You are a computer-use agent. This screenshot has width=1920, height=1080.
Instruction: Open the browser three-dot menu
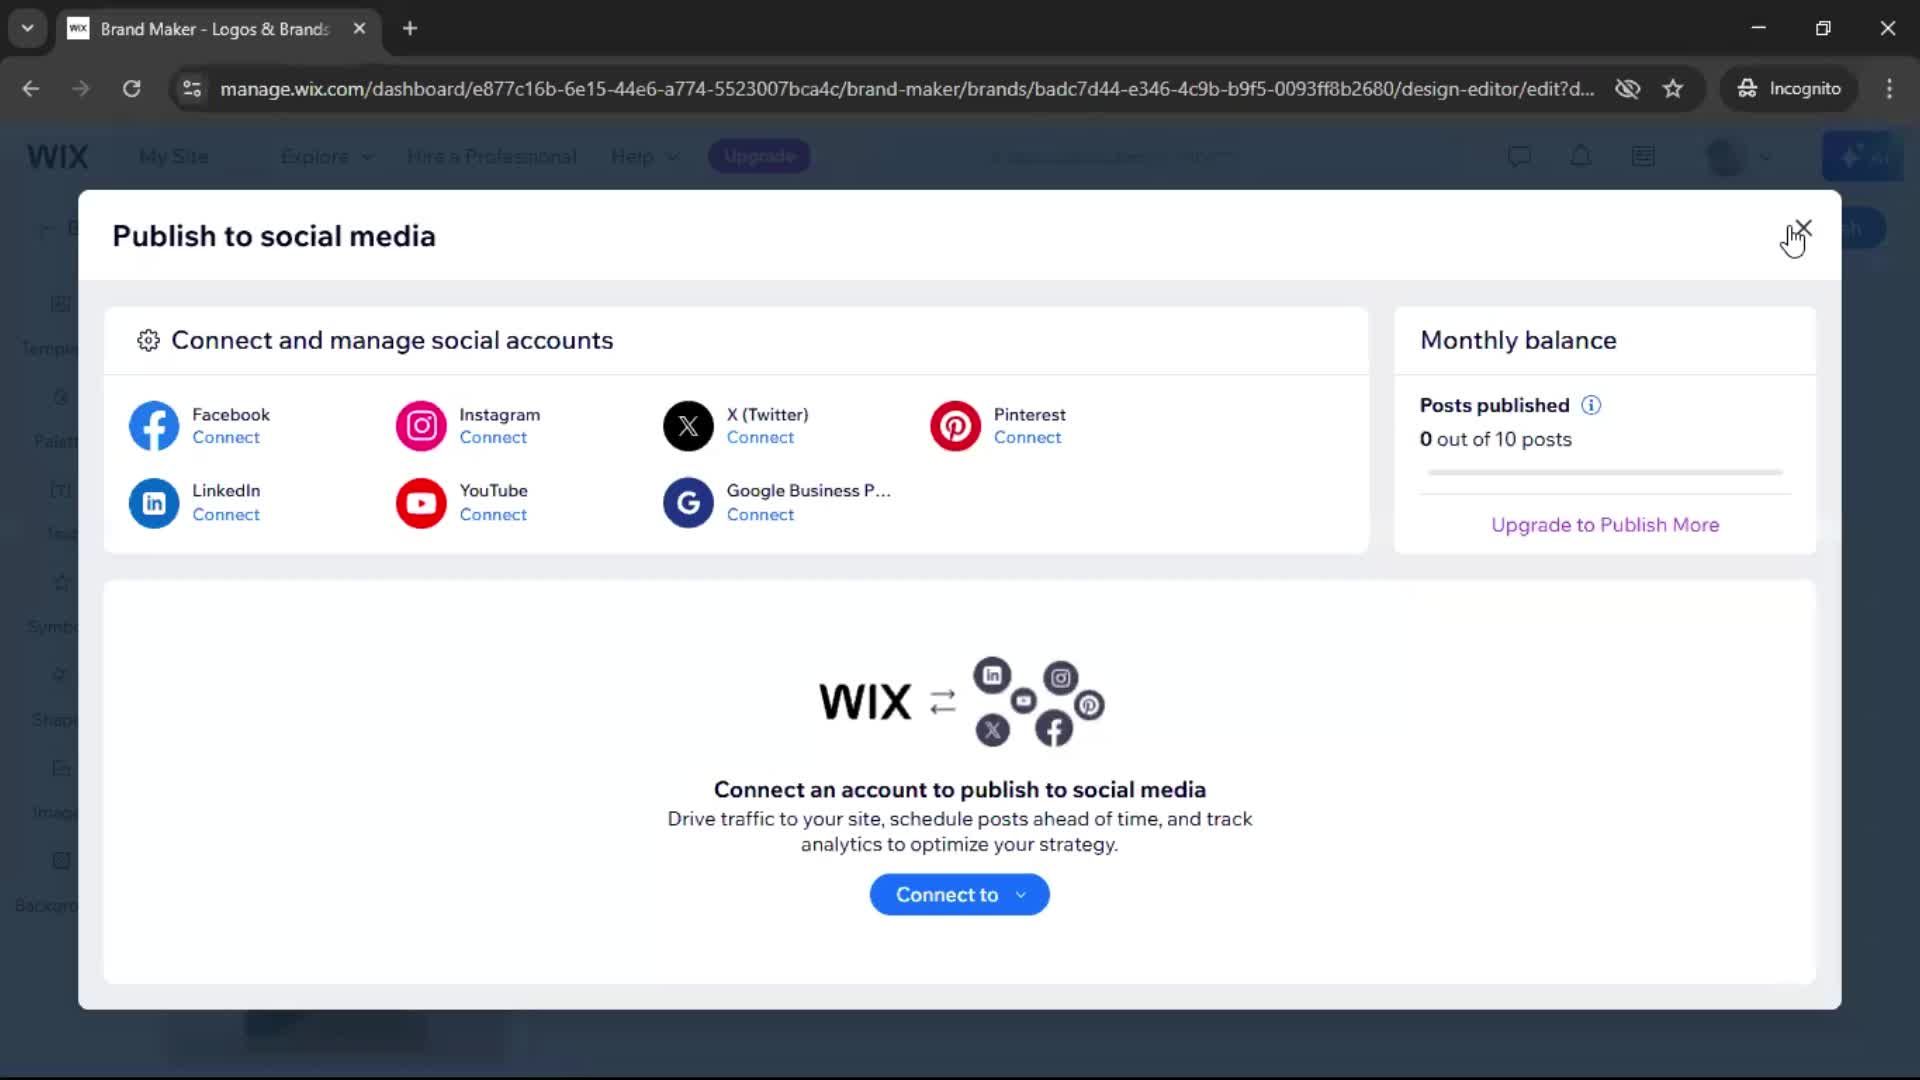1889,89
